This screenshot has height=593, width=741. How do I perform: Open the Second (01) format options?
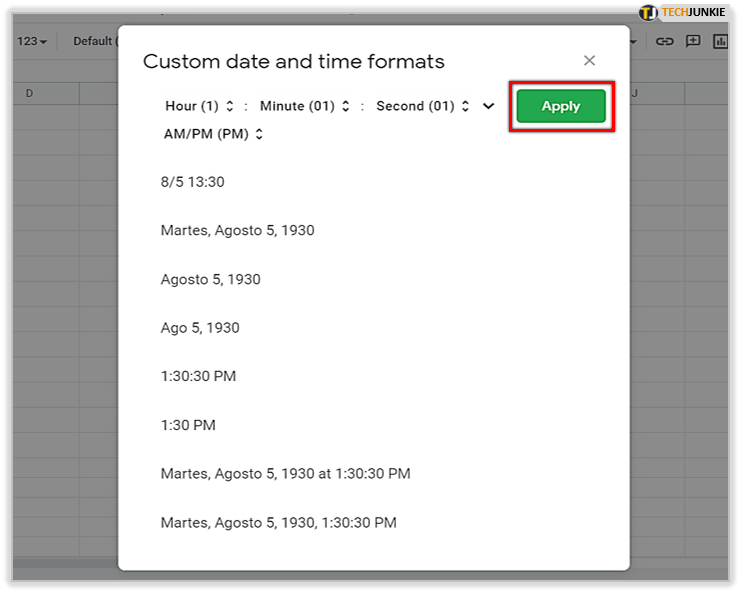[422, 106]
